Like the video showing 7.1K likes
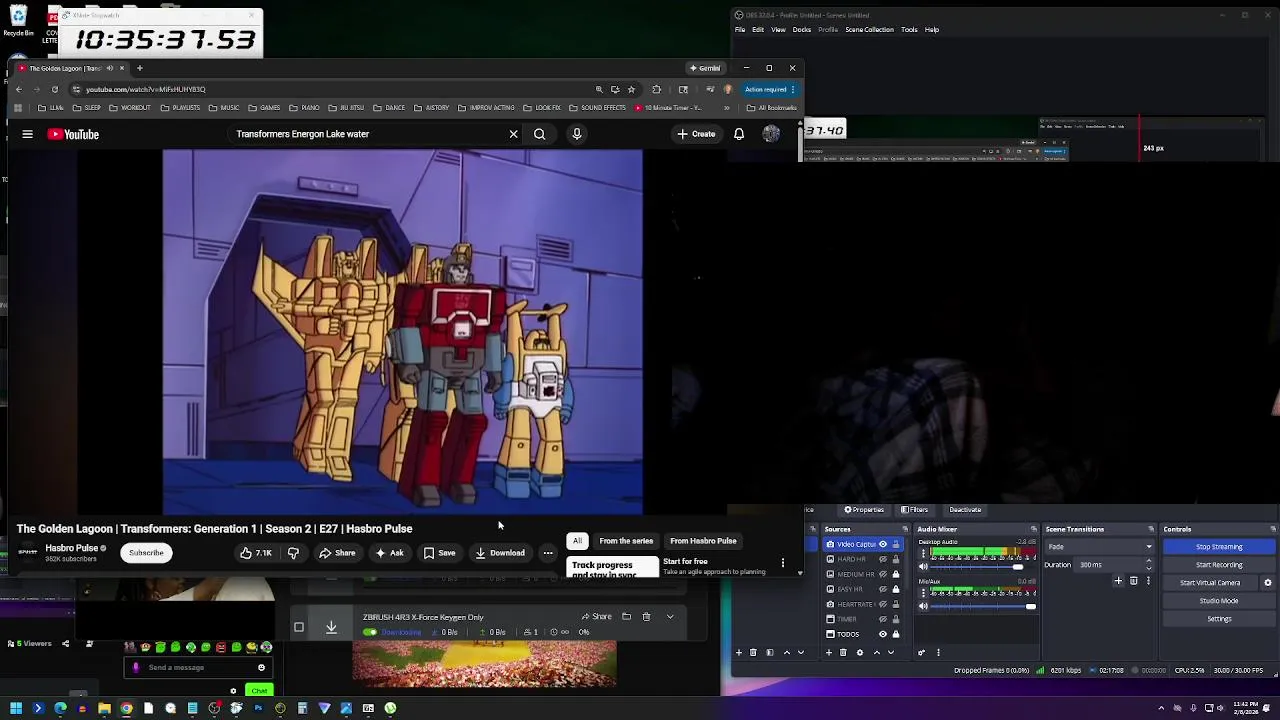Image resolution: width=1280 pixels, height=720 pixels. pos(255,553)
